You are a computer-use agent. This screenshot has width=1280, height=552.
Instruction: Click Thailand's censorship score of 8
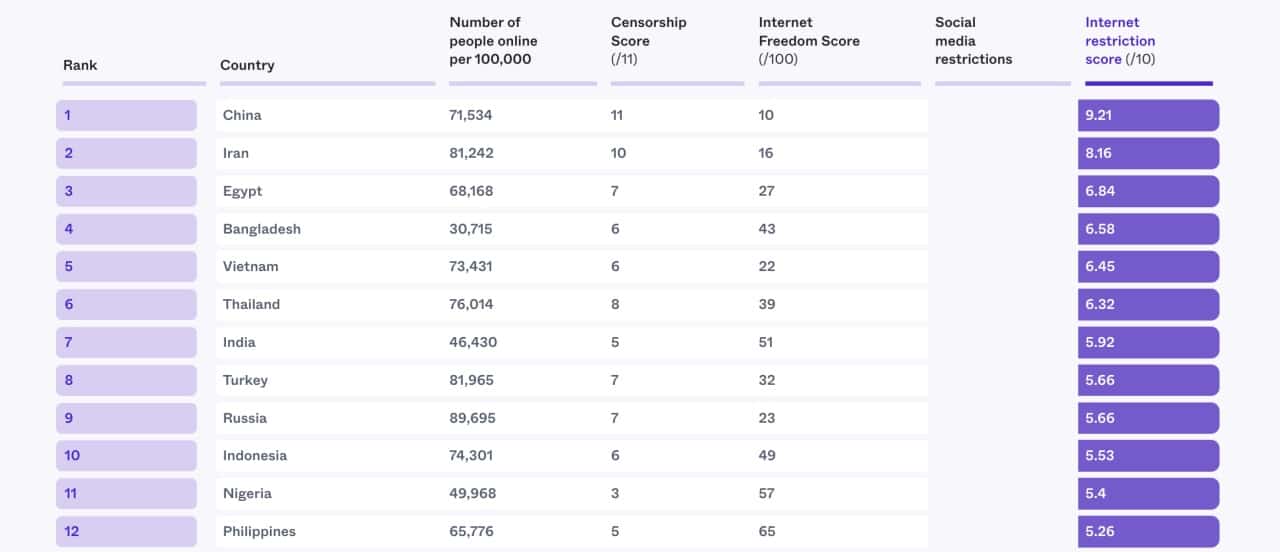[x=616, y=305]
